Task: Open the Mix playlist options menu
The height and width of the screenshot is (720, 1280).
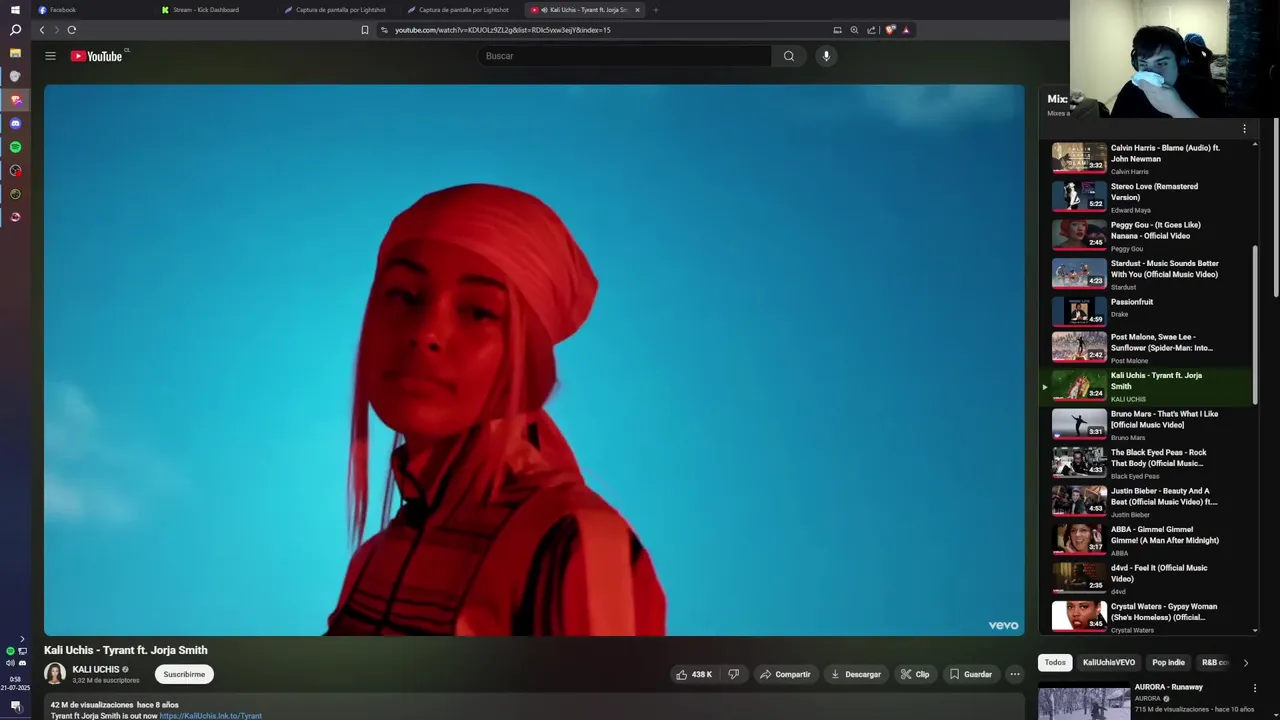Action: tap(1244, 129)
